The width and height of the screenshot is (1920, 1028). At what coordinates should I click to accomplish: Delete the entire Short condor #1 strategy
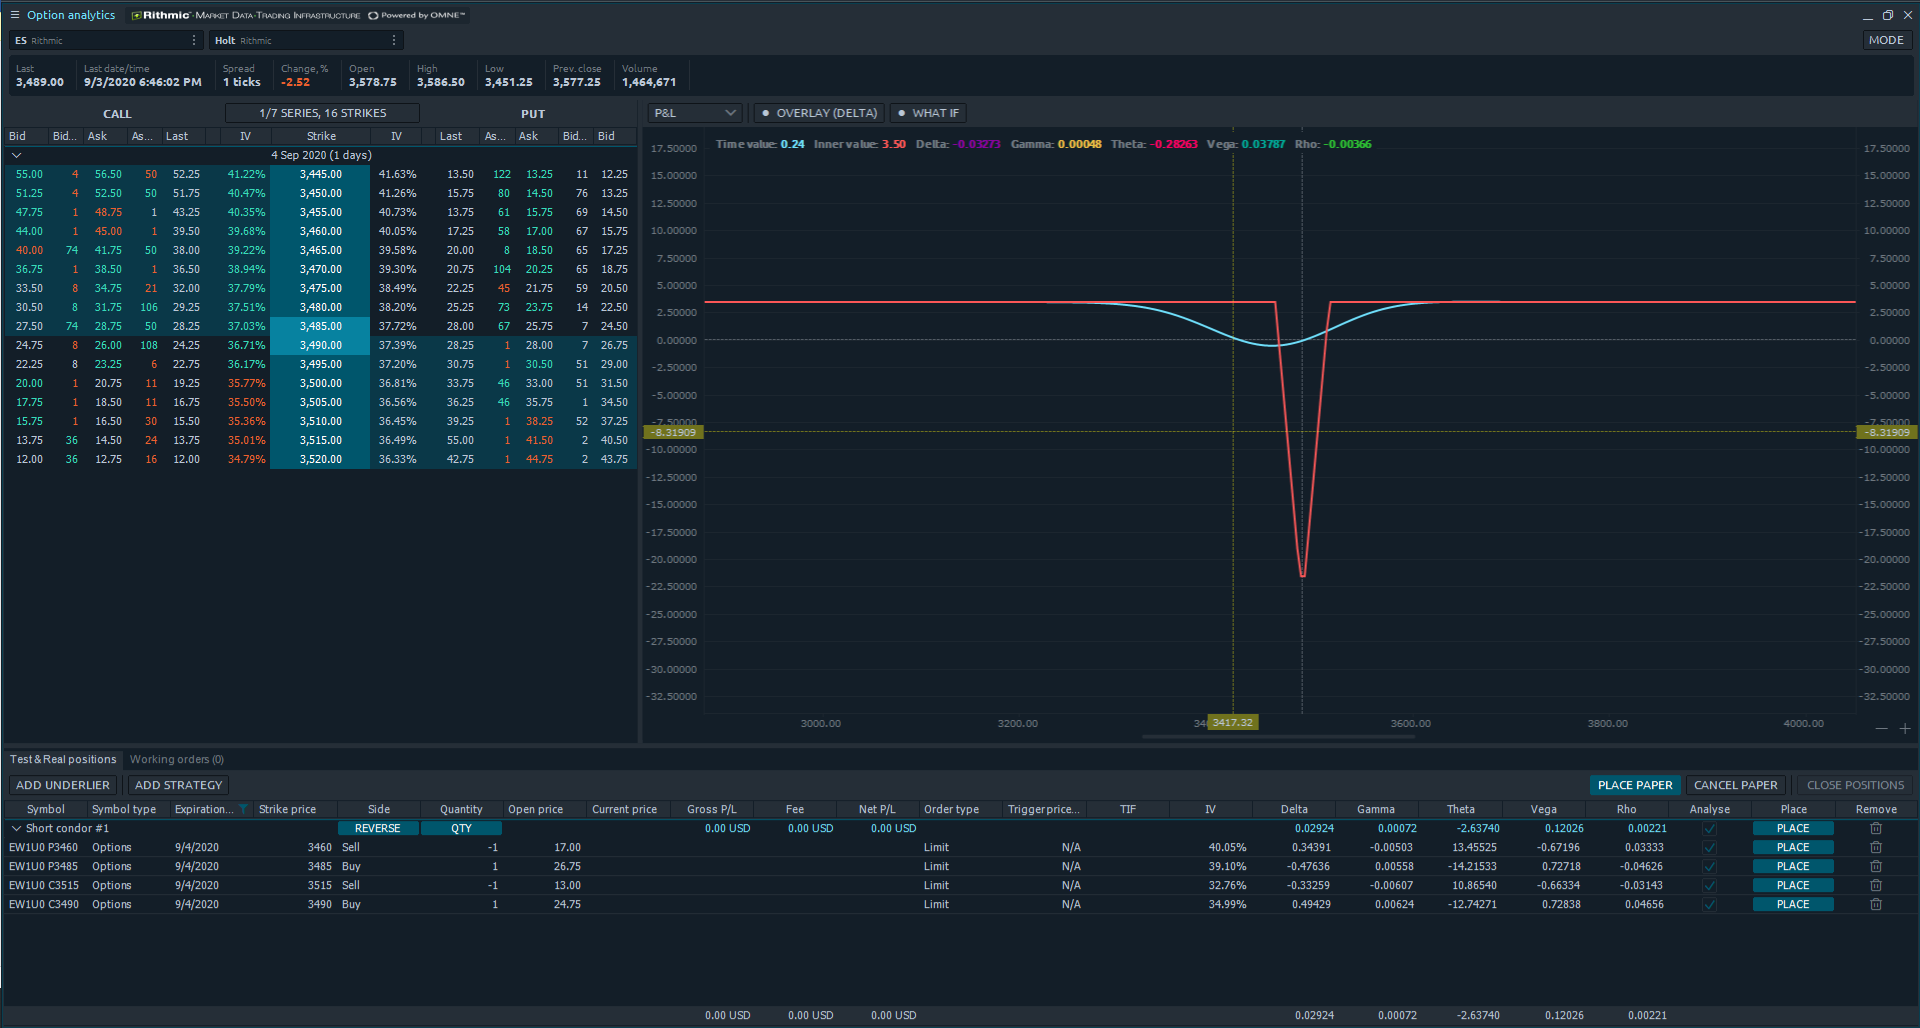click(1876, 828)
